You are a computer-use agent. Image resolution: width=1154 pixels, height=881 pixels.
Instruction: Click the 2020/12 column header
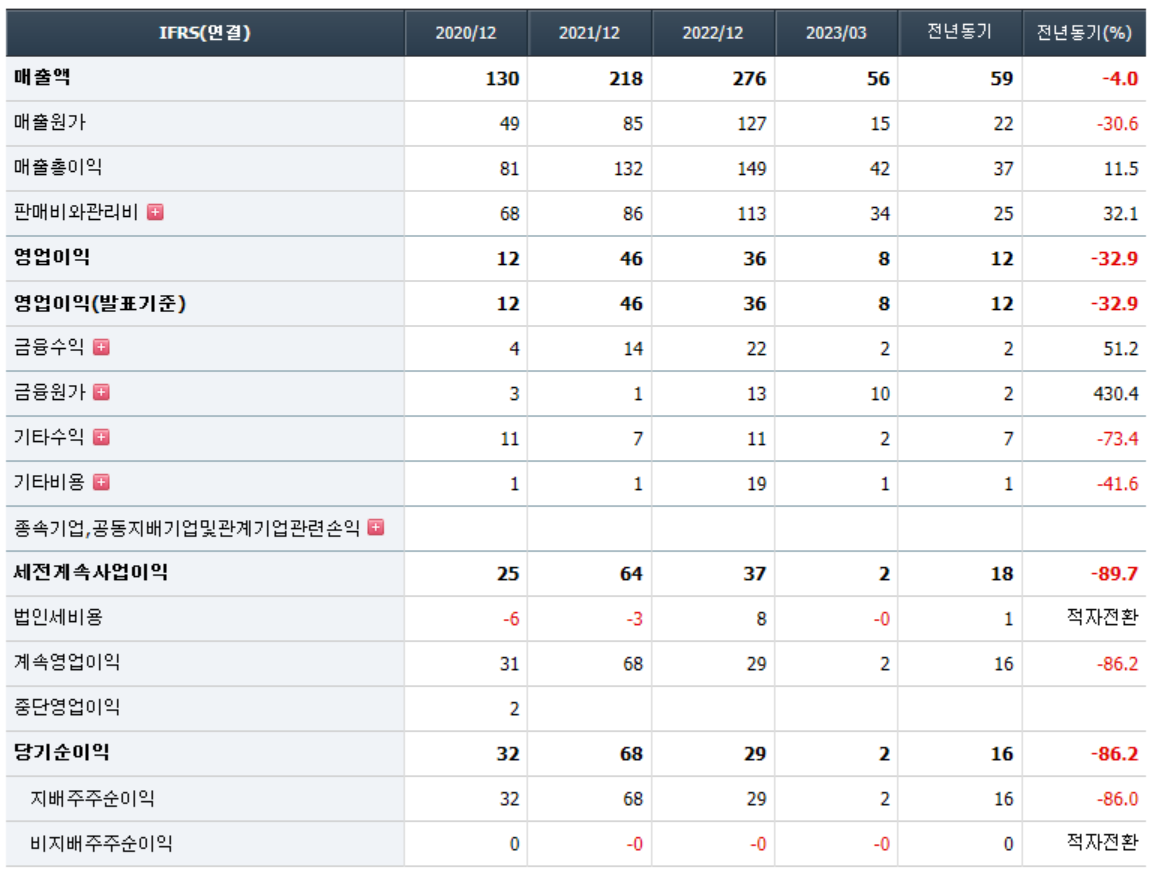466,33
